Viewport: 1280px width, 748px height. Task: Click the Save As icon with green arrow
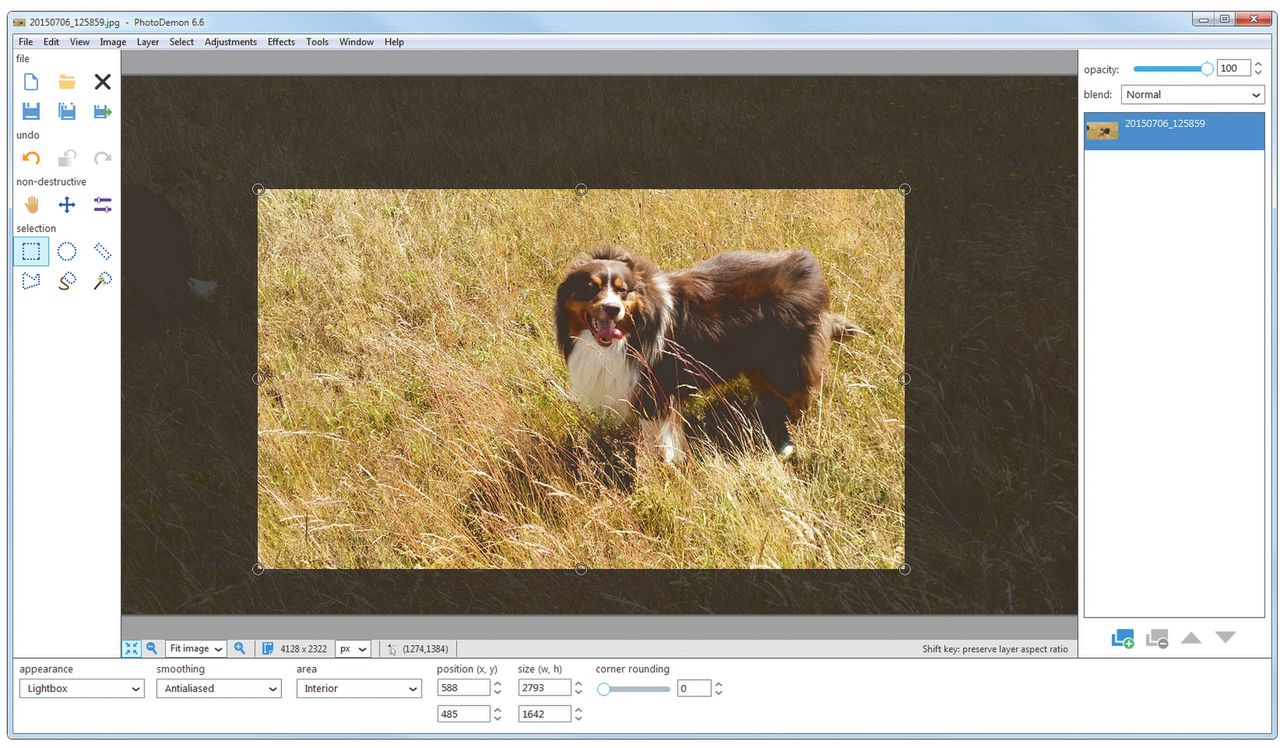pyautogui.click(x=102, y=111)
